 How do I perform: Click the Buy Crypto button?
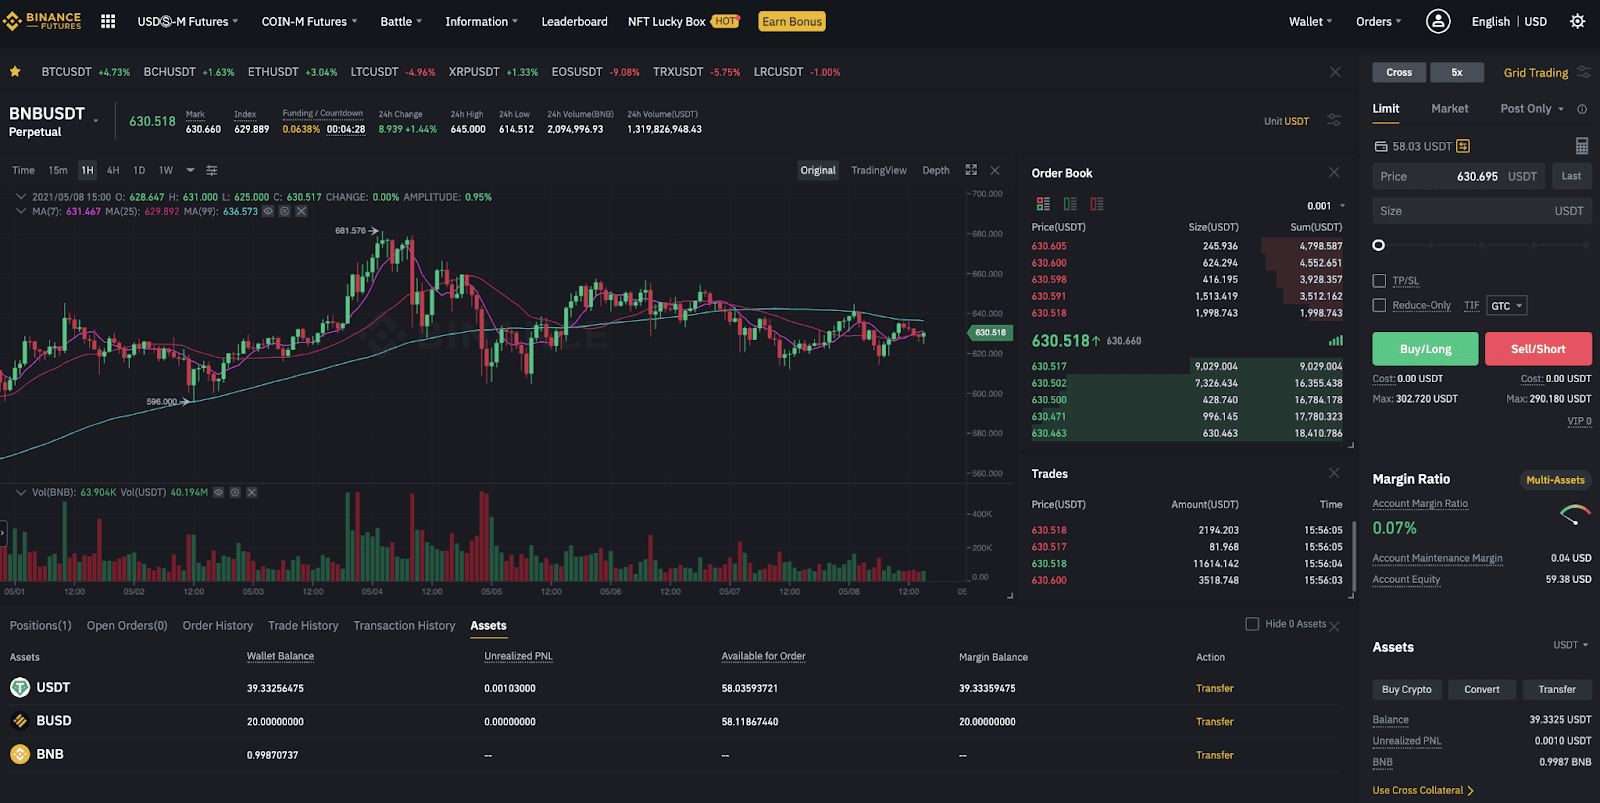tap(1406, 689)
